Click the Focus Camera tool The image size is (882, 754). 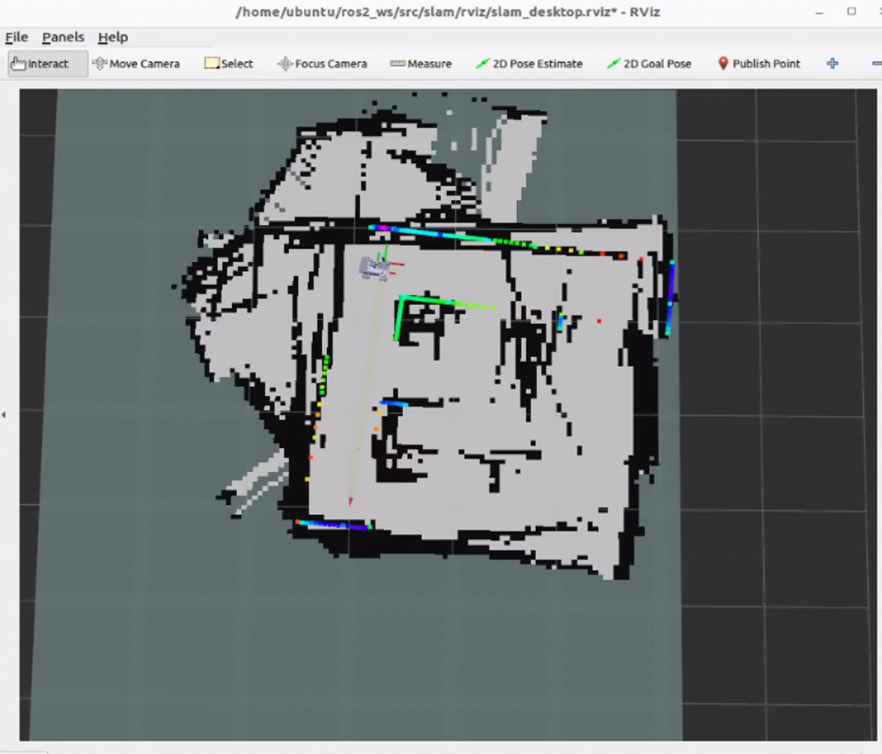tap(322, 64)
